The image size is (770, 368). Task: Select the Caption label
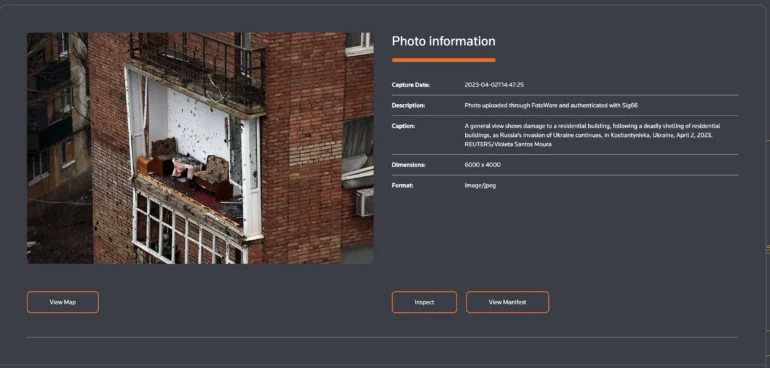click(403, 126)
